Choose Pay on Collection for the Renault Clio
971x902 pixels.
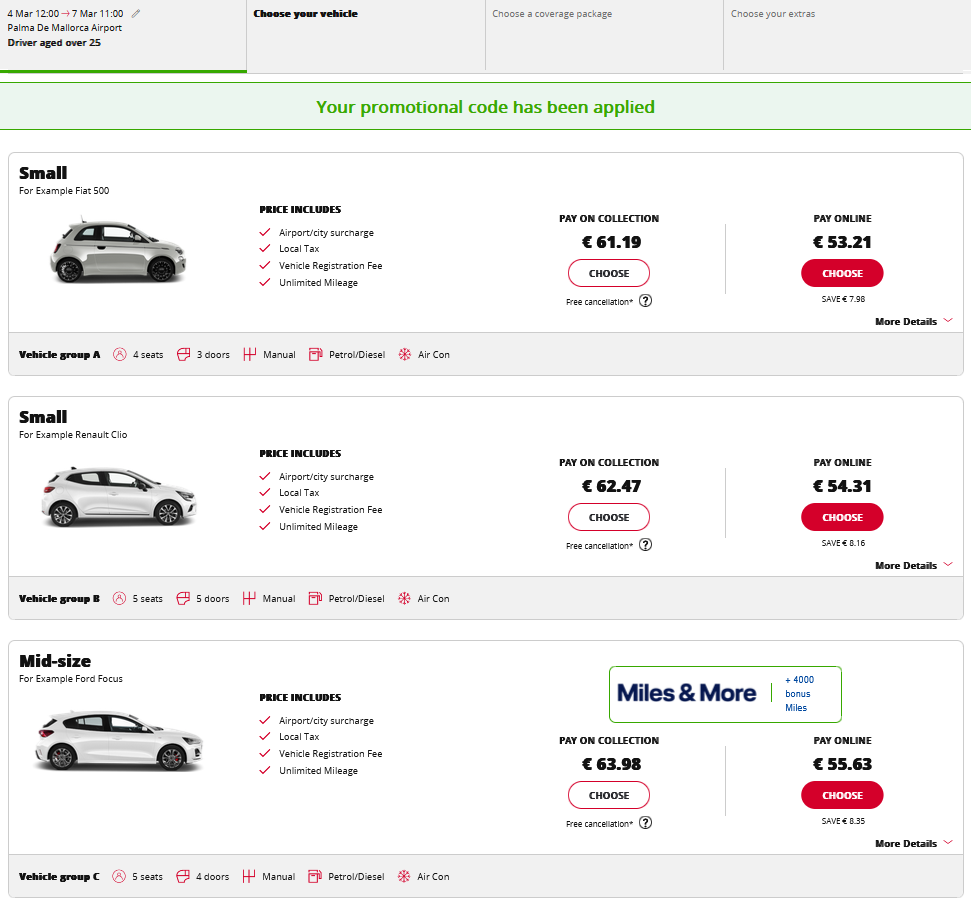click(609, 517)
